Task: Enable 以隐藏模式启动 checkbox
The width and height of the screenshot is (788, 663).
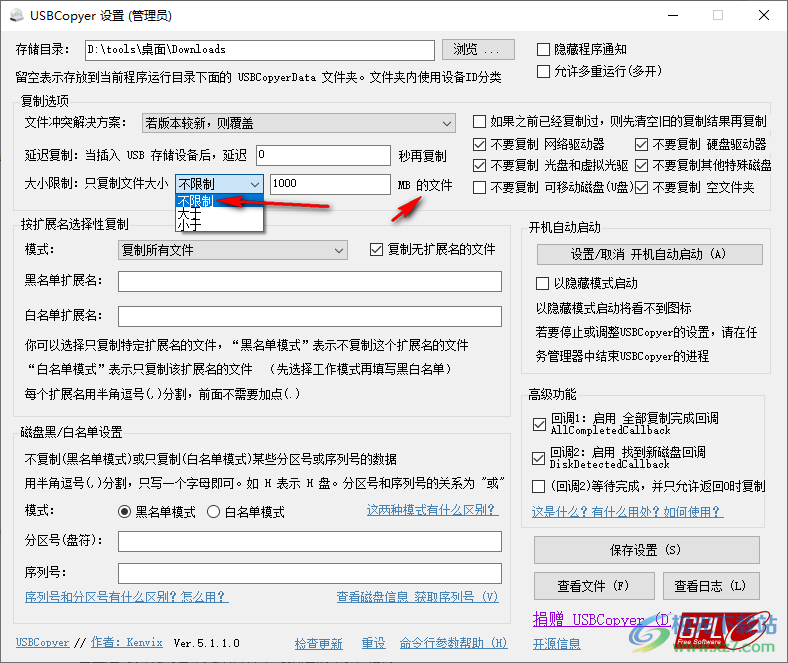Action: pos(542,283)
